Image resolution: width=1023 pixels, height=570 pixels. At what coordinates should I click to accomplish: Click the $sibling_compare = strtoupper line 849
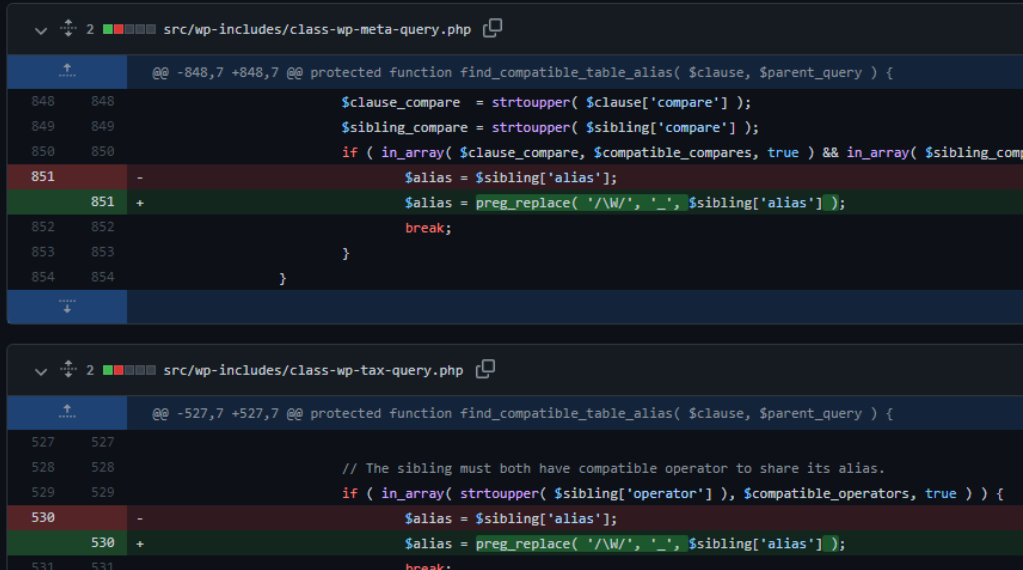550,128
